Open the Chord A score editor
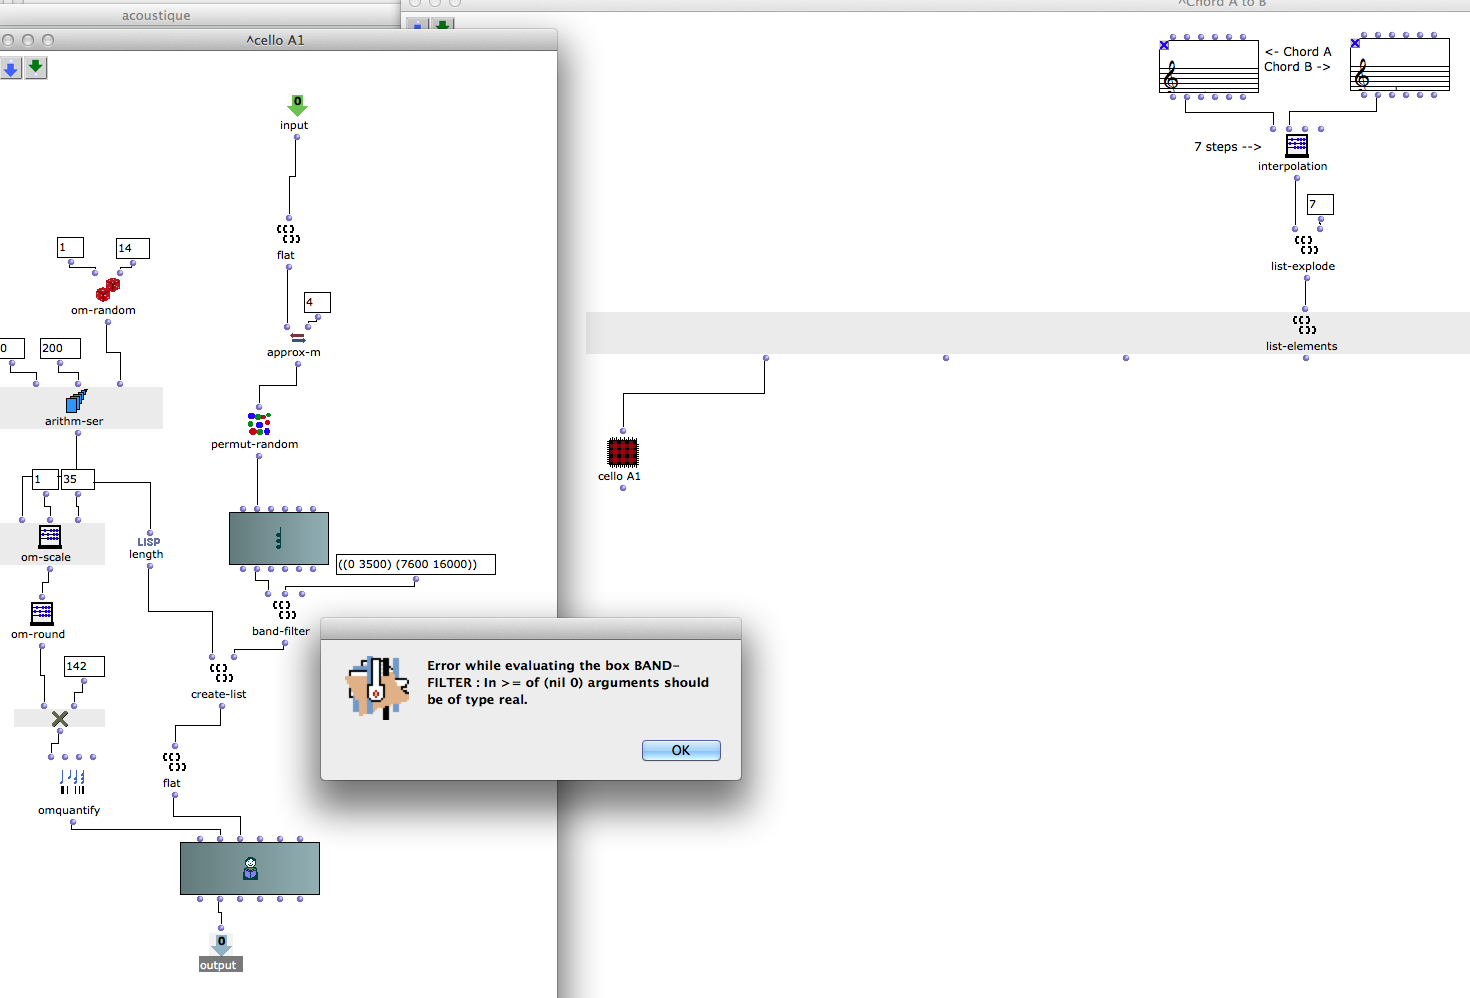The image size is (1470, 998). tap(1208, 67)
